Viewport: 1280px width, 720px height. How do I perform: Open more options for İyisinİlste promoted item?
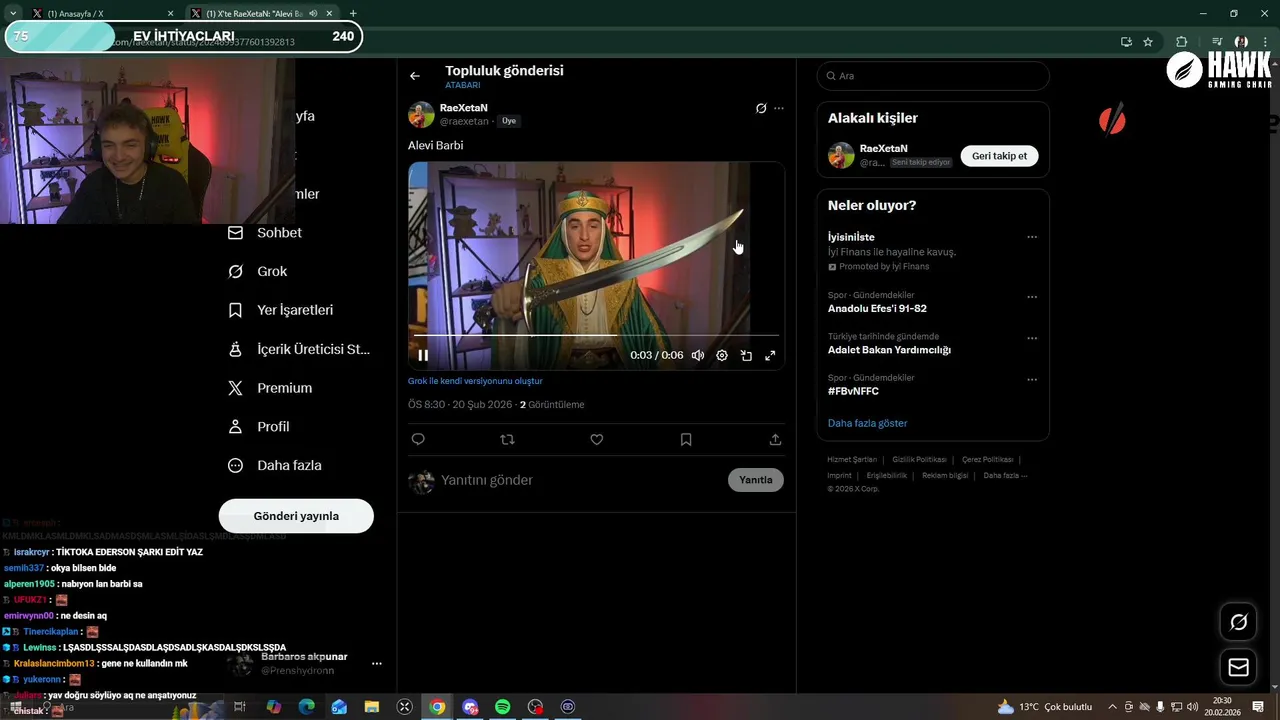click(x=1032, y=238)
